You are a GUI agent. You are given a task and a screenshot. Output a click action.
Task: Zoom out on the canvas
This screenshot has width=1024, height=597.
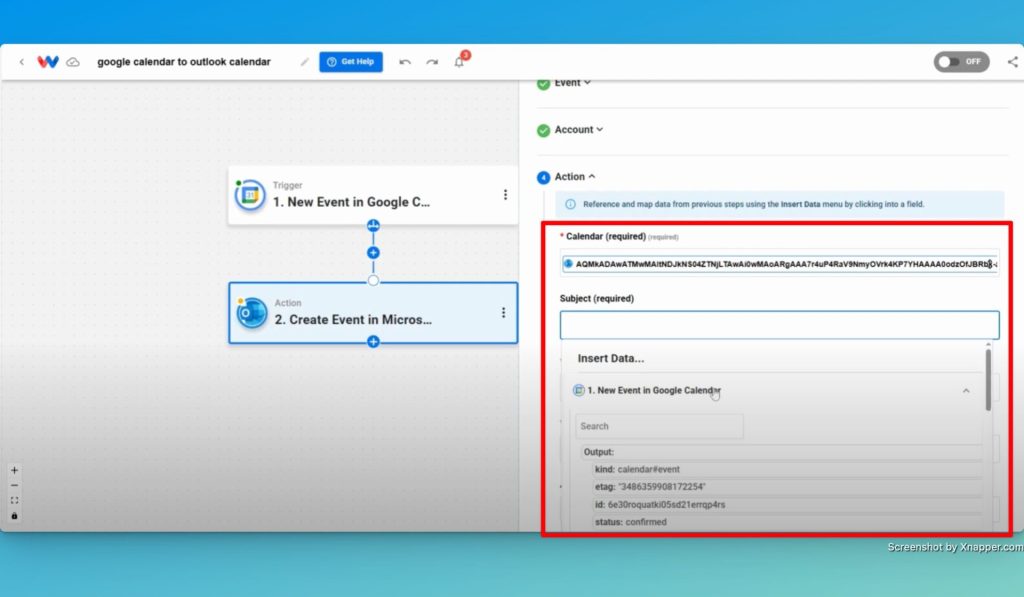tap(14, 485)
